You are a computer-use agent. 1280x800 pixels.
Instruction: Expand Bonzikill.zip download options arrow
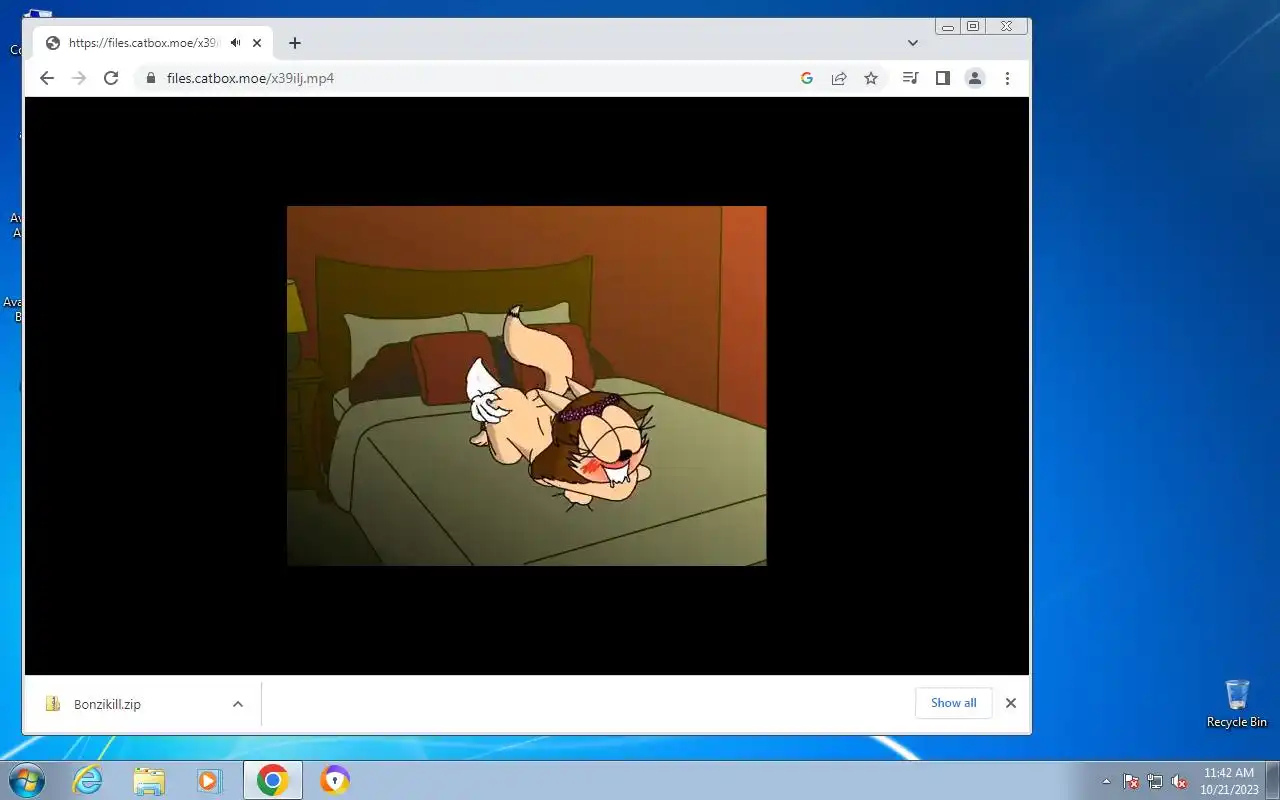(238, 704)
